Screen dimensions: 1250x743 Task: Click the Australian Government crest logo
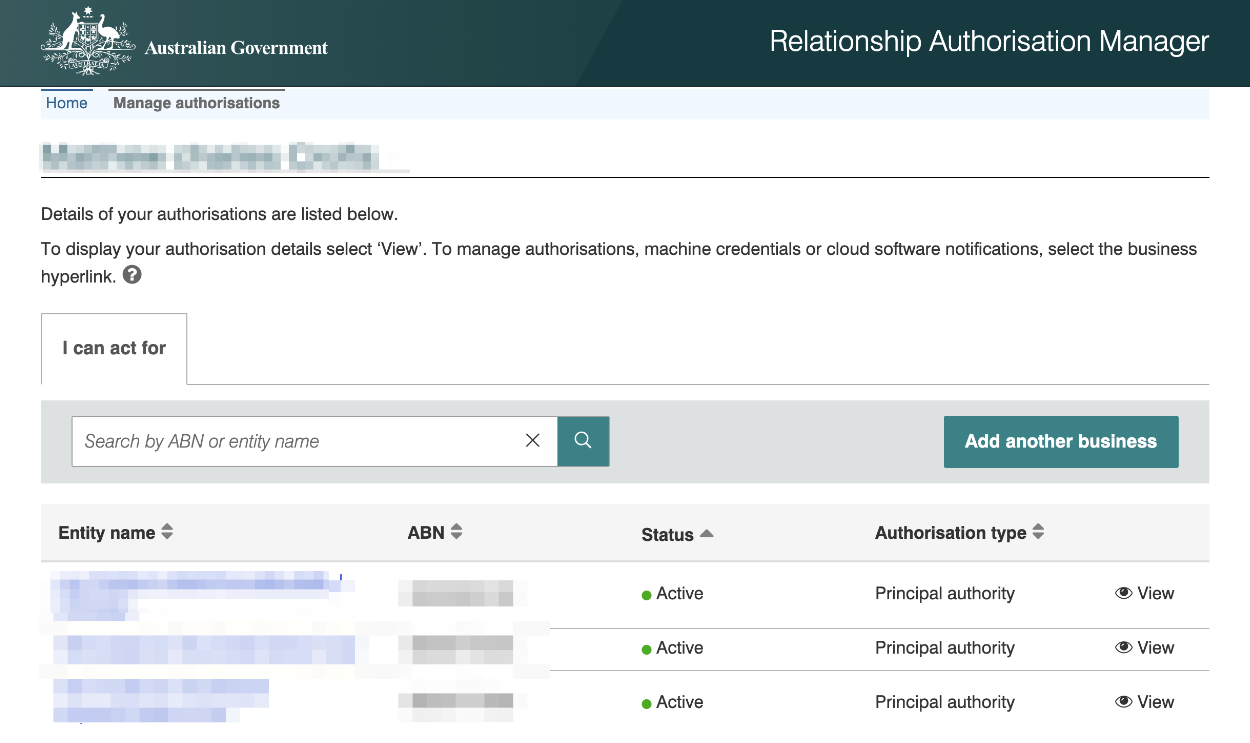point(87,42)
